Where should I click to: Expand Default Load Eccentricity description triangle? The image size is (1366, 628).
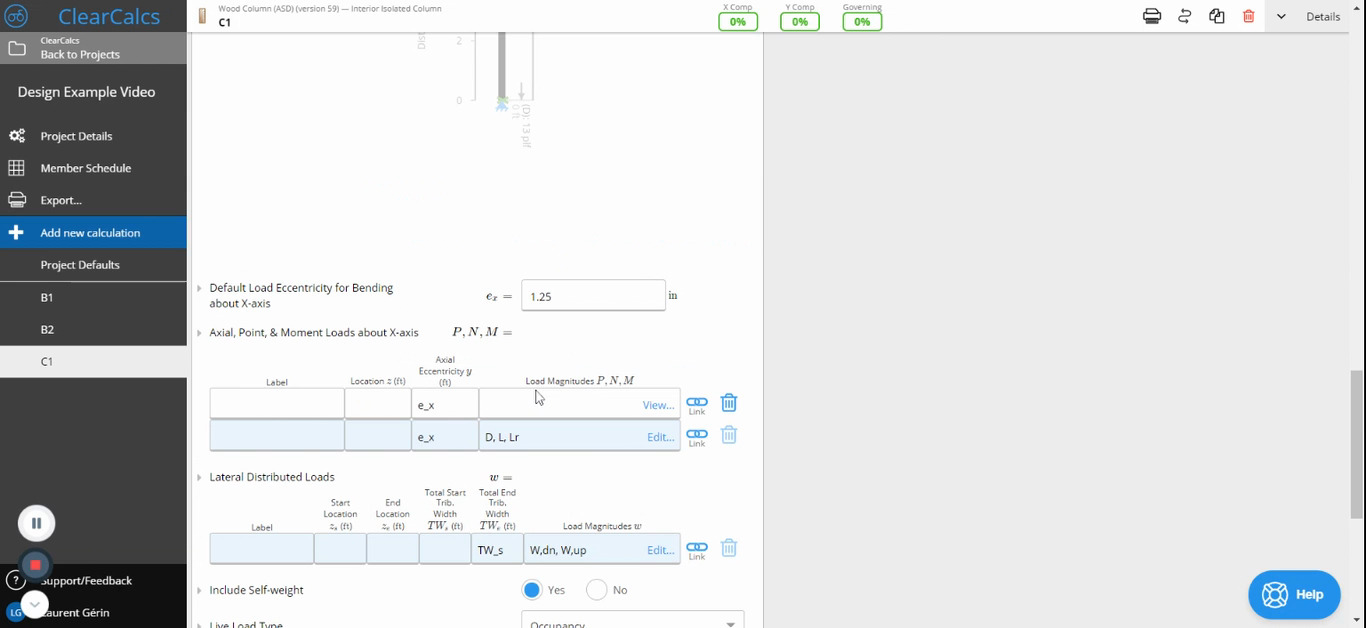(x=200, y=288)
